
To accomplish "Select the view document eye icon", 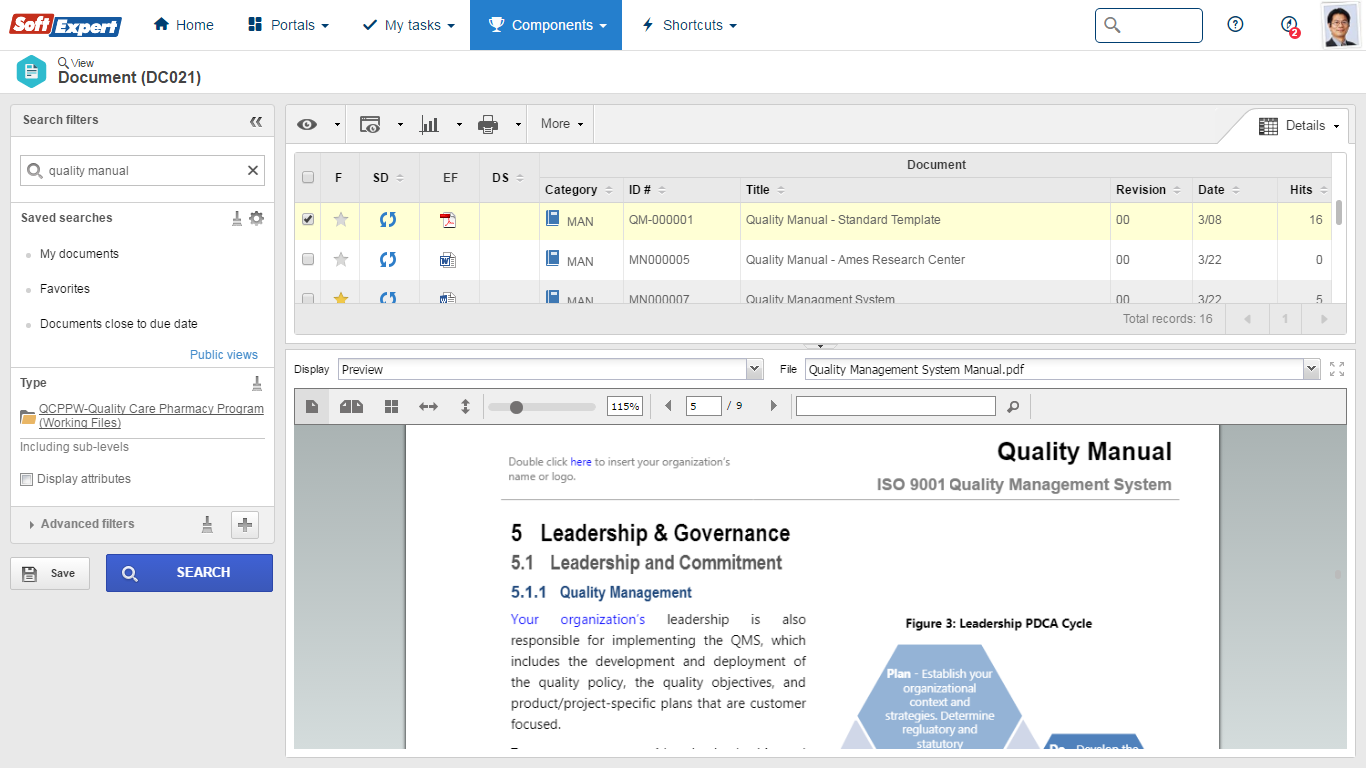I will 305,123.
